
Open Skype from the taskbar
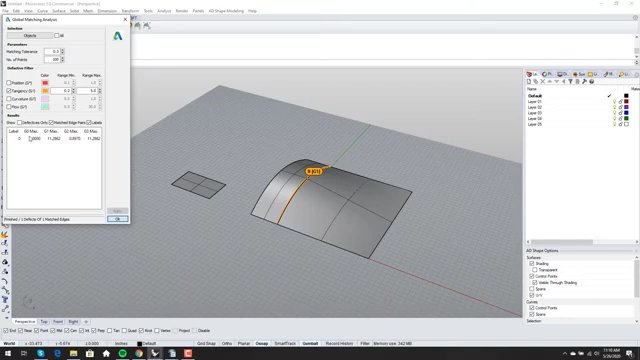click(x=41, y=353)
